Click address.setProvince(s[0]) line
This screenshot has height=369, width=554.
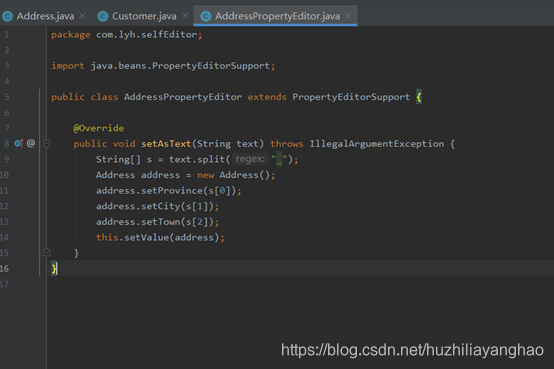coord(169,191)
